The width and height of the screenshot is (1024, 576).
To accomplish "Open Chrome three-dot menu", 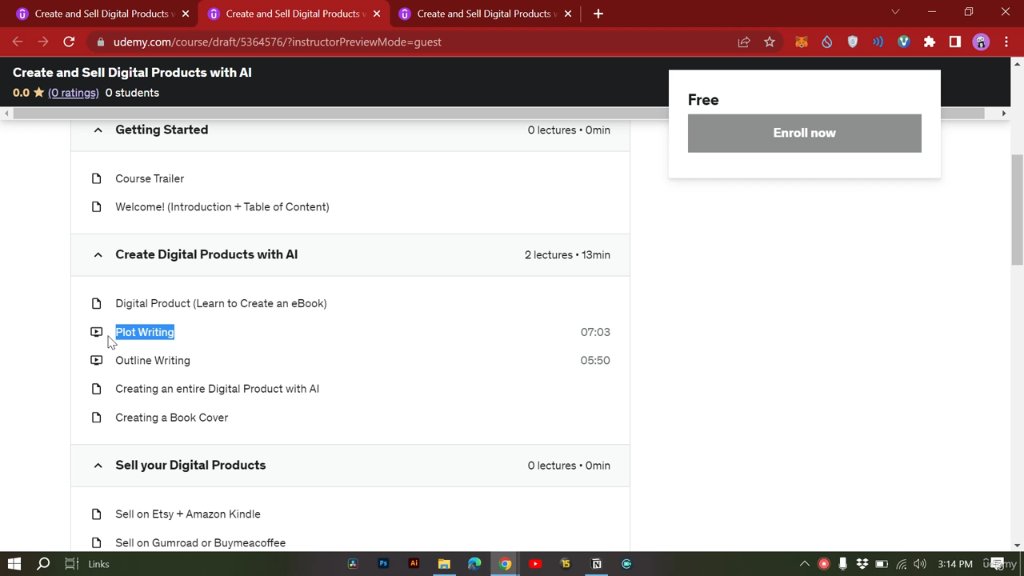I will [x=1006, y=42].
